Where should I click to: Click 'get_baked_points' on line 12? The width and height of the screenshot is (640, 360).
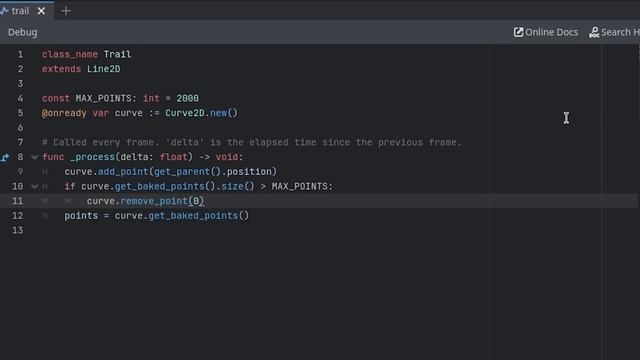pyautogui.click(x=193, y=216)
